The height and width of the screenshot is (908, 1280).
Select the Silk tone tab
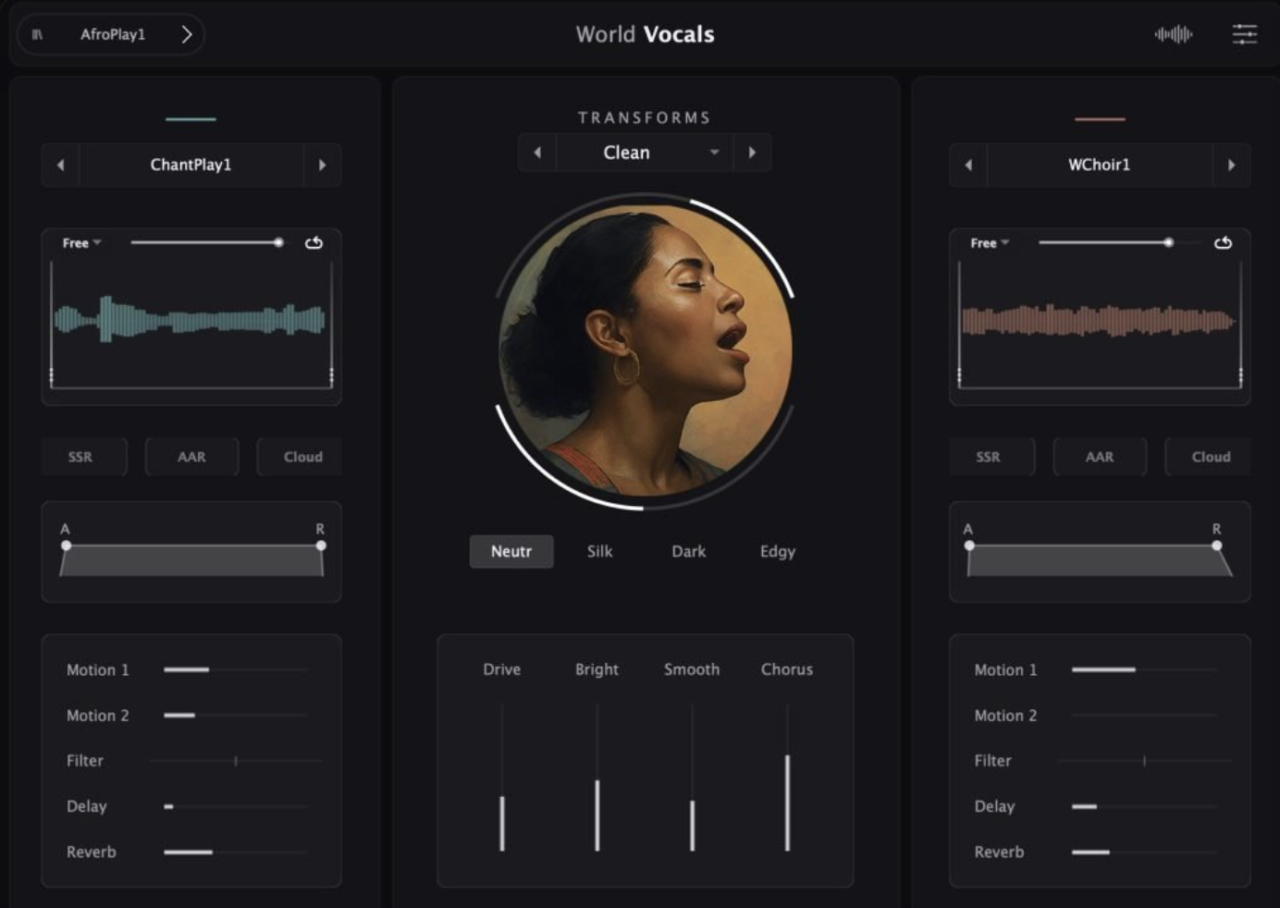tap(600, 551)
